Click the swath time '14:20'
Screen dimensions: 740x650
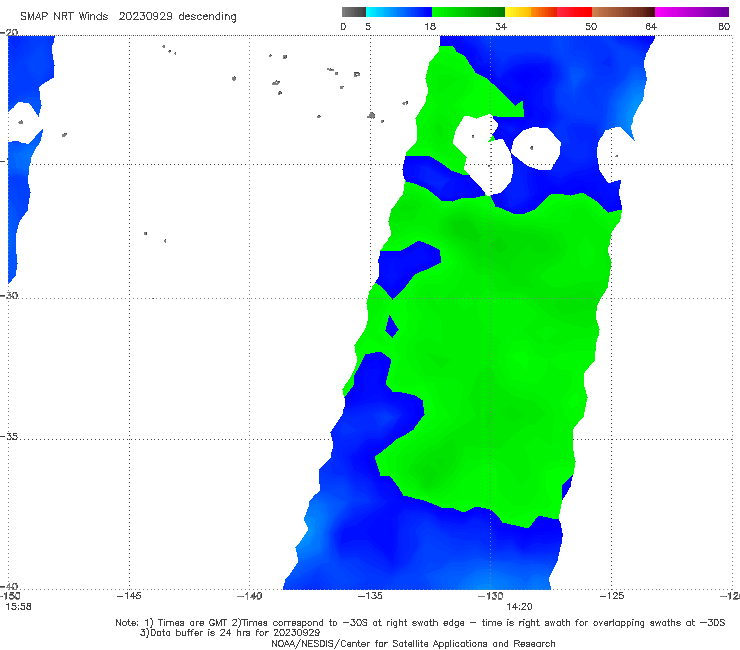pos(519,607)
